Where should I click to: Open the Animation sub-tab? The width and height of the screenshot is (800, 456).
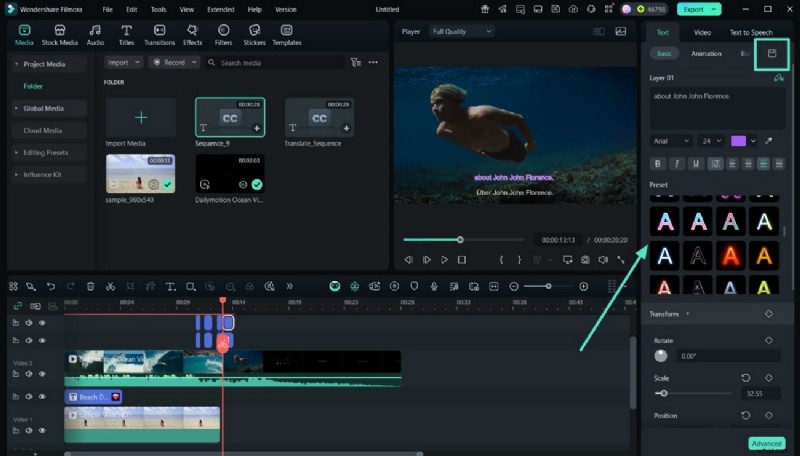706,53
